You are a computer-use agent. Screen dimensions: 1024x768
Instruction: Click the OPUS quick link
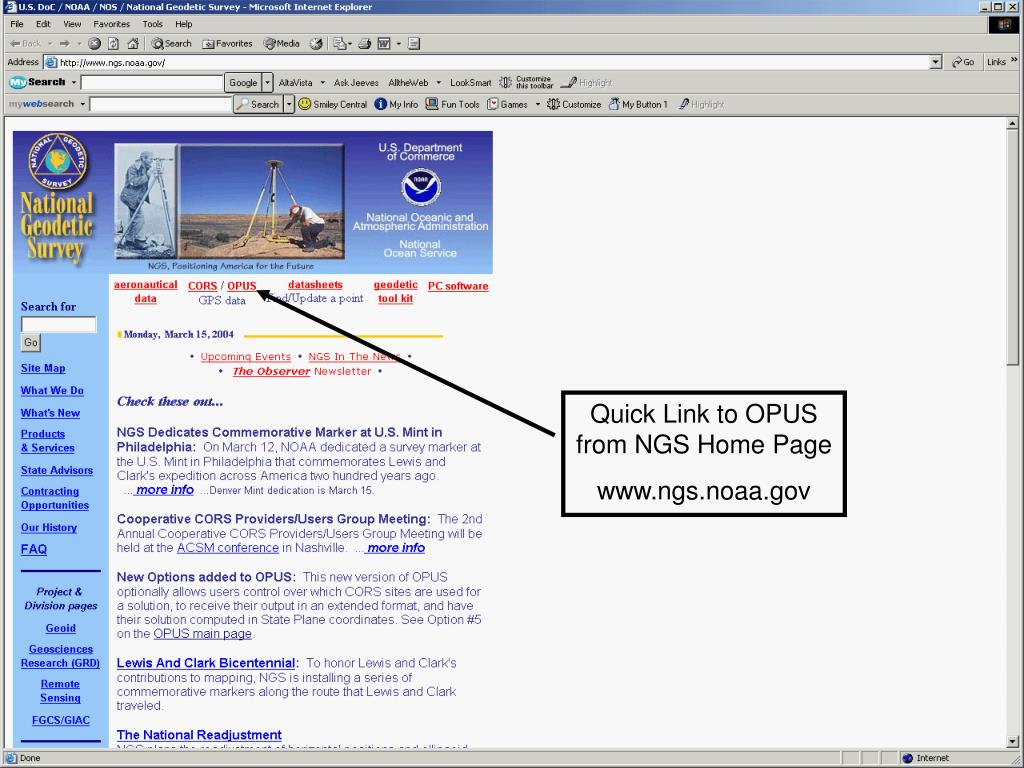(242, 286)
